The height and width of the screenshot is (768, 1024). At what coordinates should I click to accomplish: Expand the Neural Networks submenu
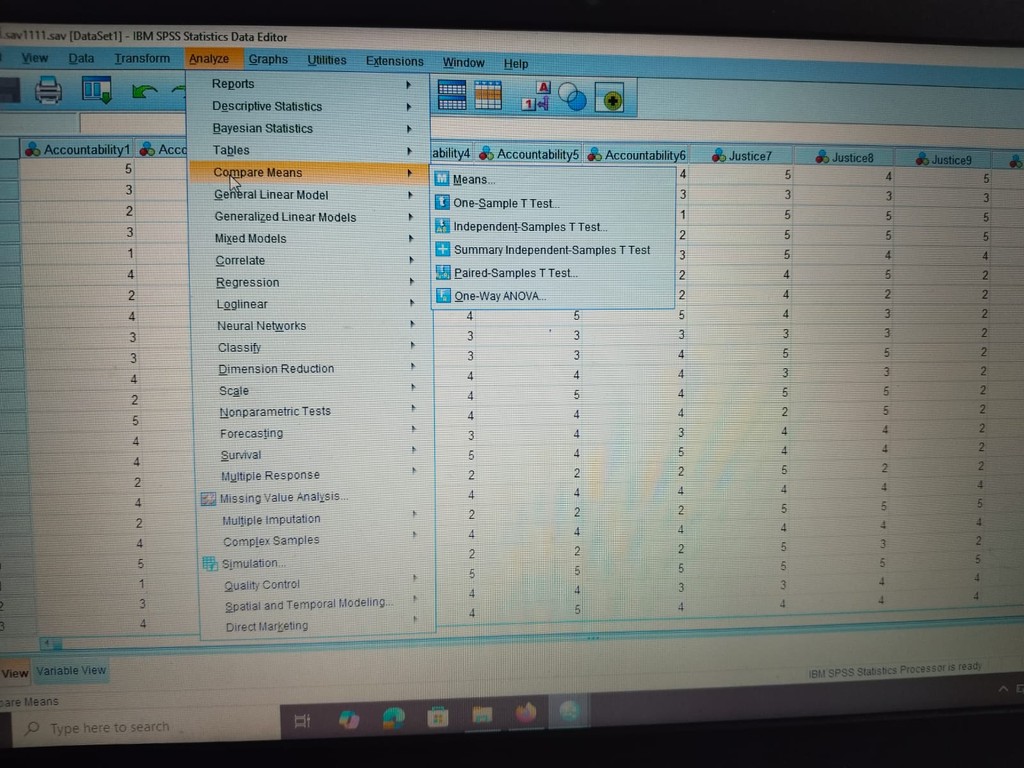(x=310, y=325)
